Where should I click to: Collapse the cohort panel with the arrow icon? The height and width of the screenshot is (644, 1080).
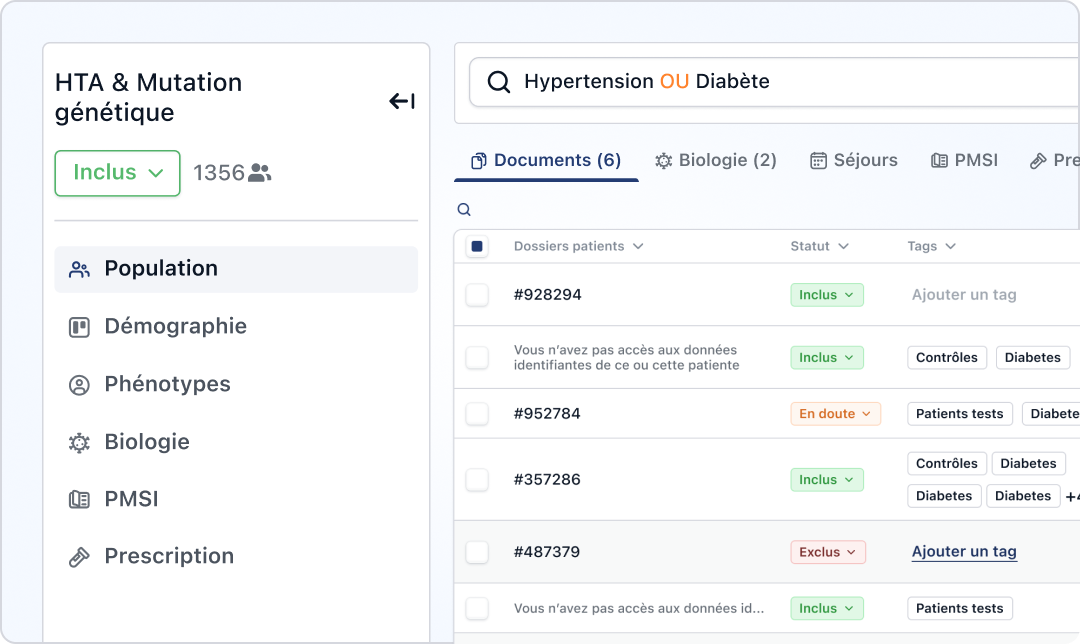(401, 100)
